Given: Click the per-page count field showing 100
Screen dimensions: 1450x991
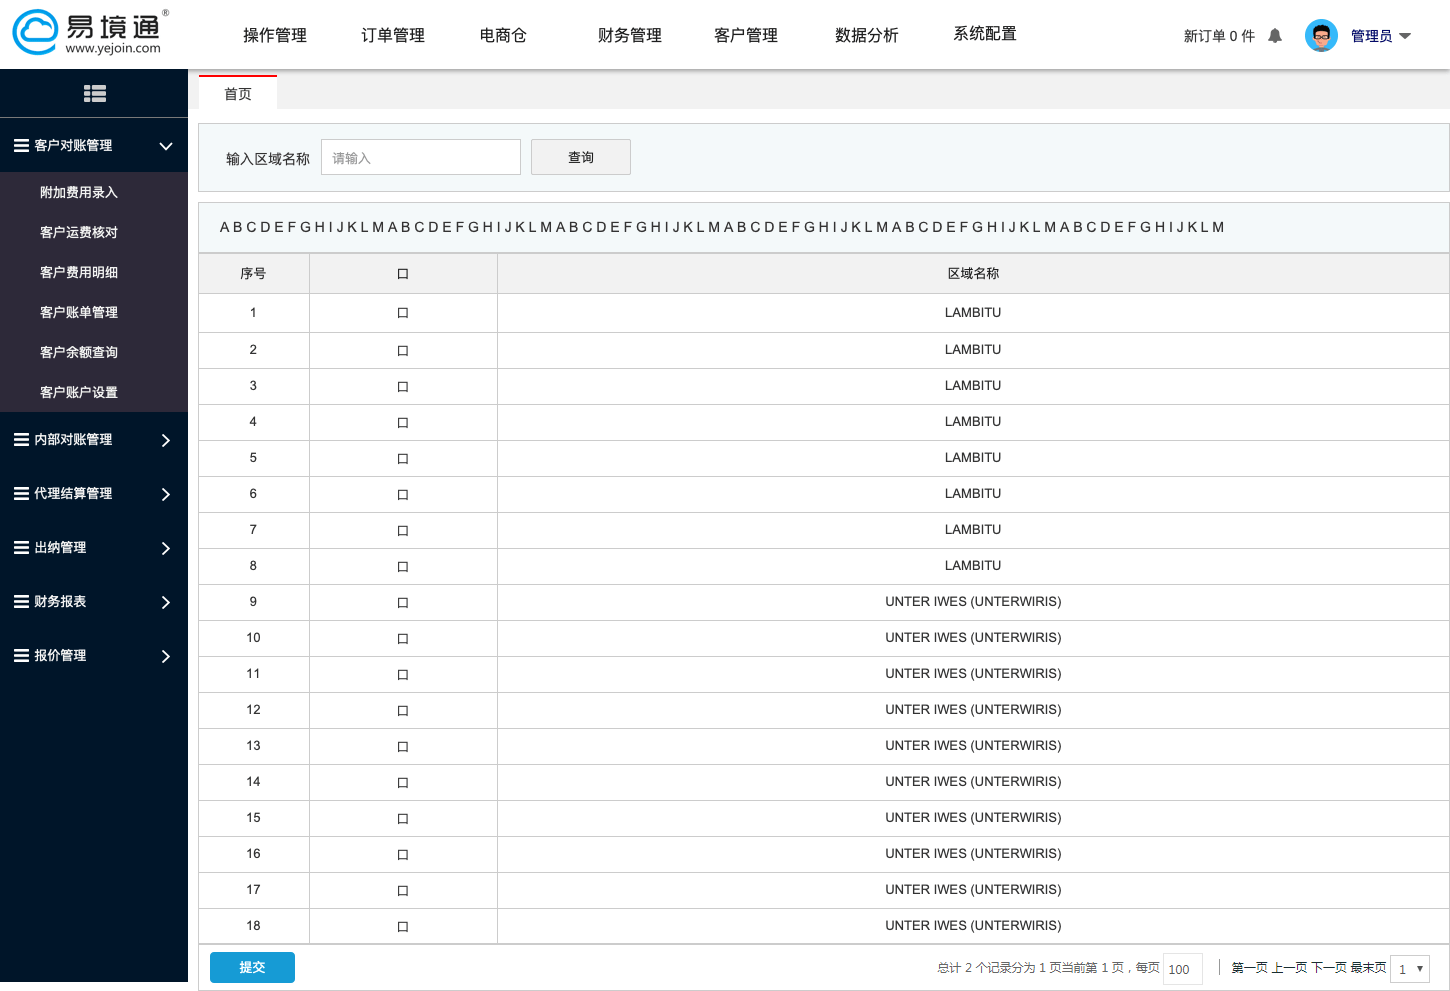Looking at the screenshot, I should click(1183, 968).
